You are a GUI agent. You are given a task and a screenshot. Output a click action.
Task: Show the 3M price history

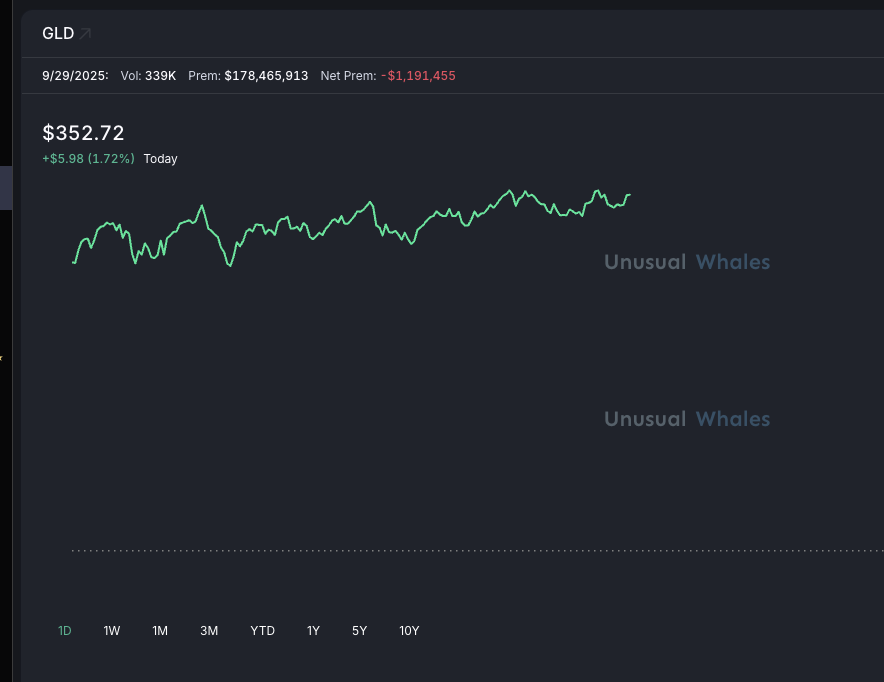[x=209, y=631]
